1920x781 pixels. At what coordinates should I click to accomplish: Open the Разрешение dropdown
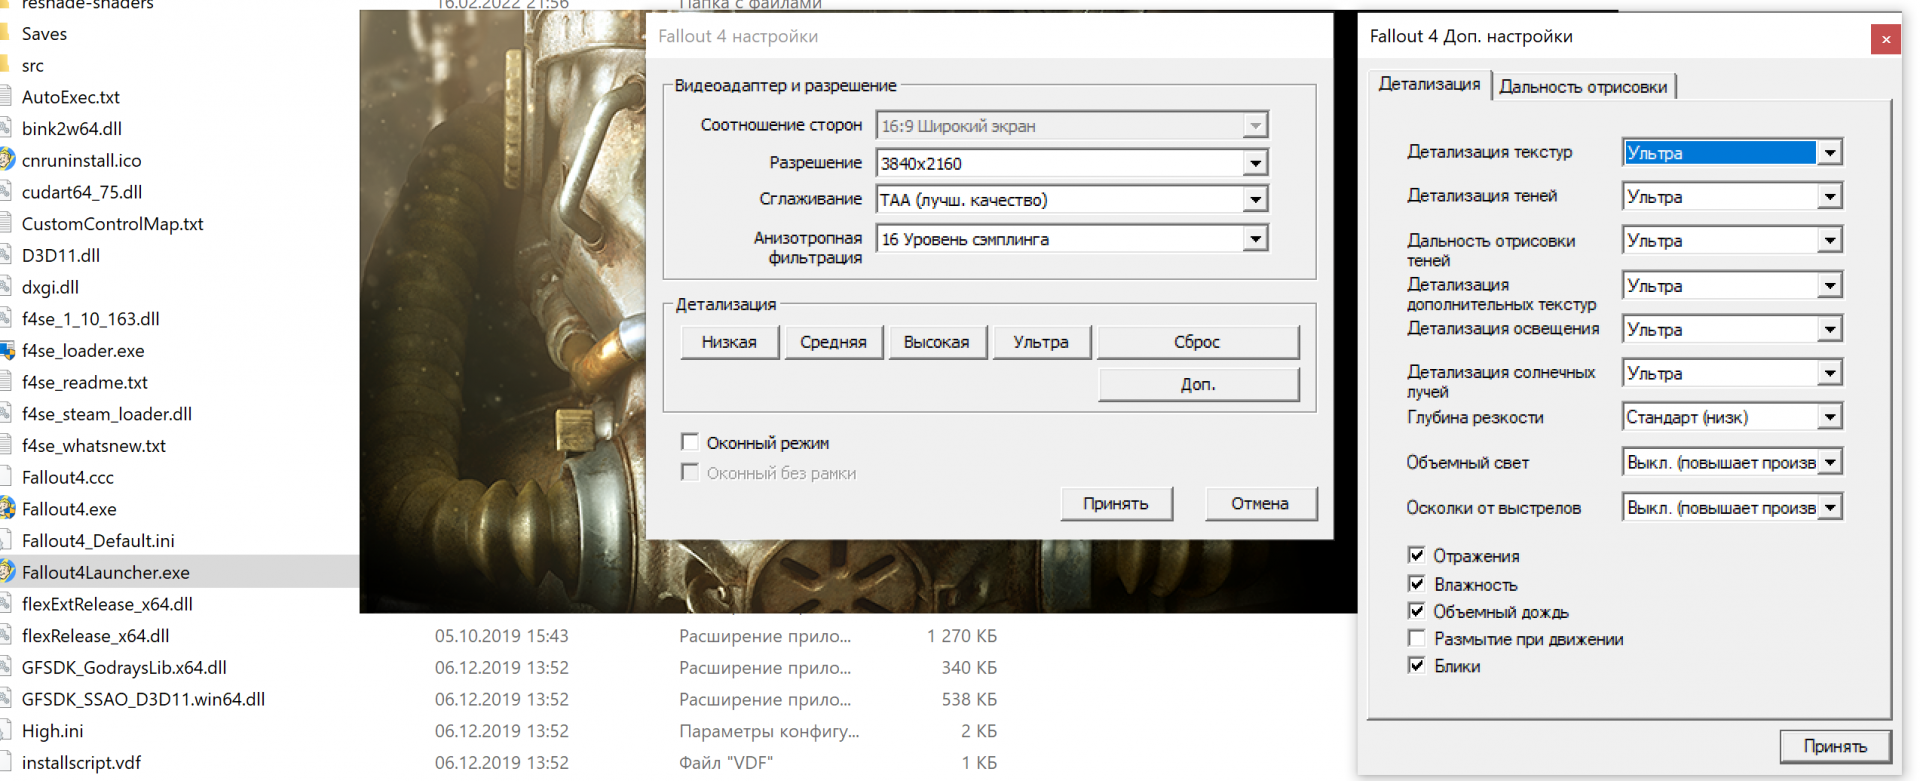tap(1255, 163)
